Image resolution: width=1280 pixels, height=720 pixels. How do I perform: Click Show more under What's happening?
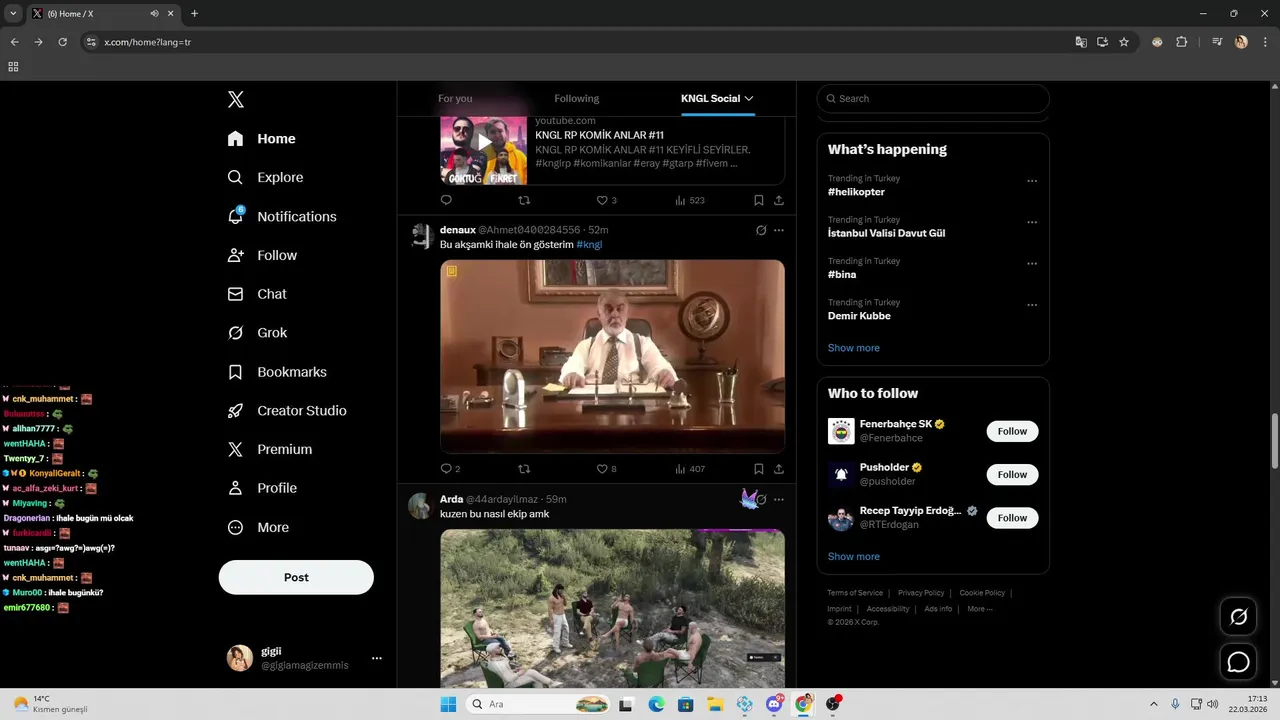coord(854,348)
